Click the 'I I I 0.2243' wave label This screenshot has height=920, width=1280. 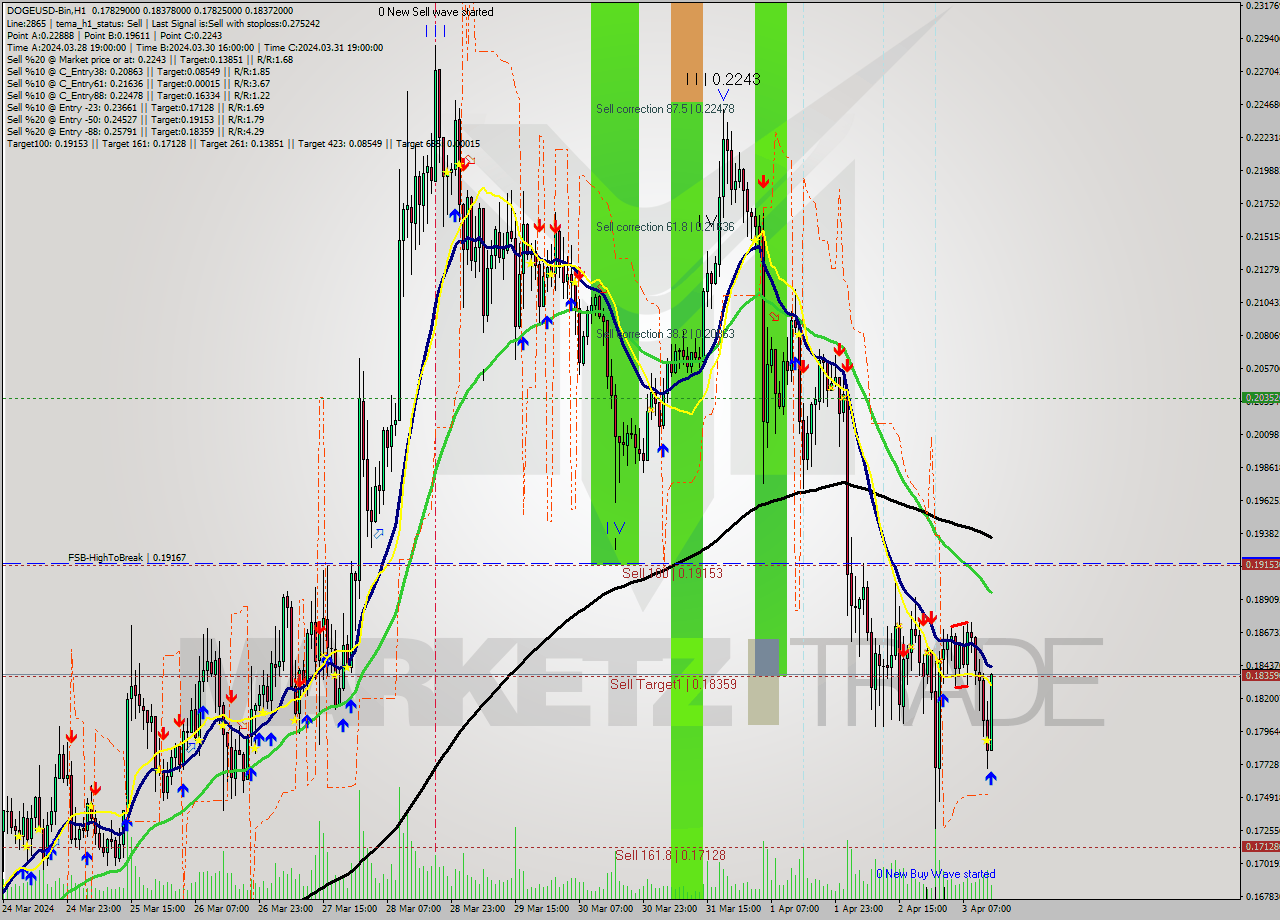point(723,79)
